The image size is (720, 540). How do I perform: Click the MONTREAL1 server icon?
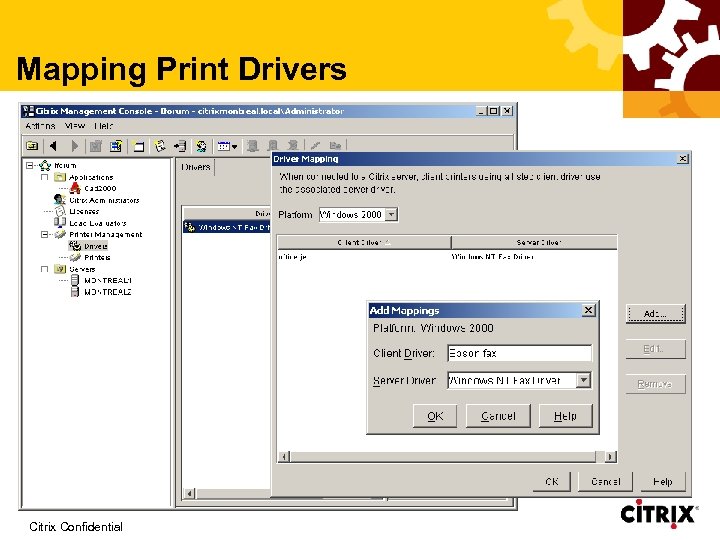click(x=75, y=280)
